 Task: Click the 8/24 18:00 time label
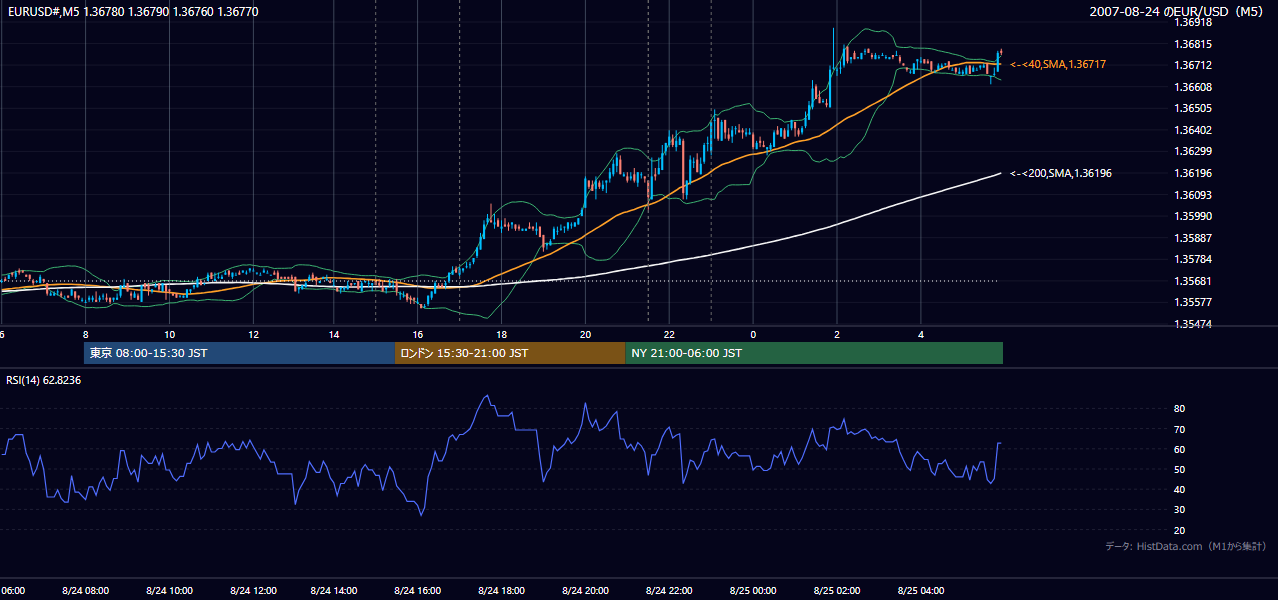coord(502,590)
